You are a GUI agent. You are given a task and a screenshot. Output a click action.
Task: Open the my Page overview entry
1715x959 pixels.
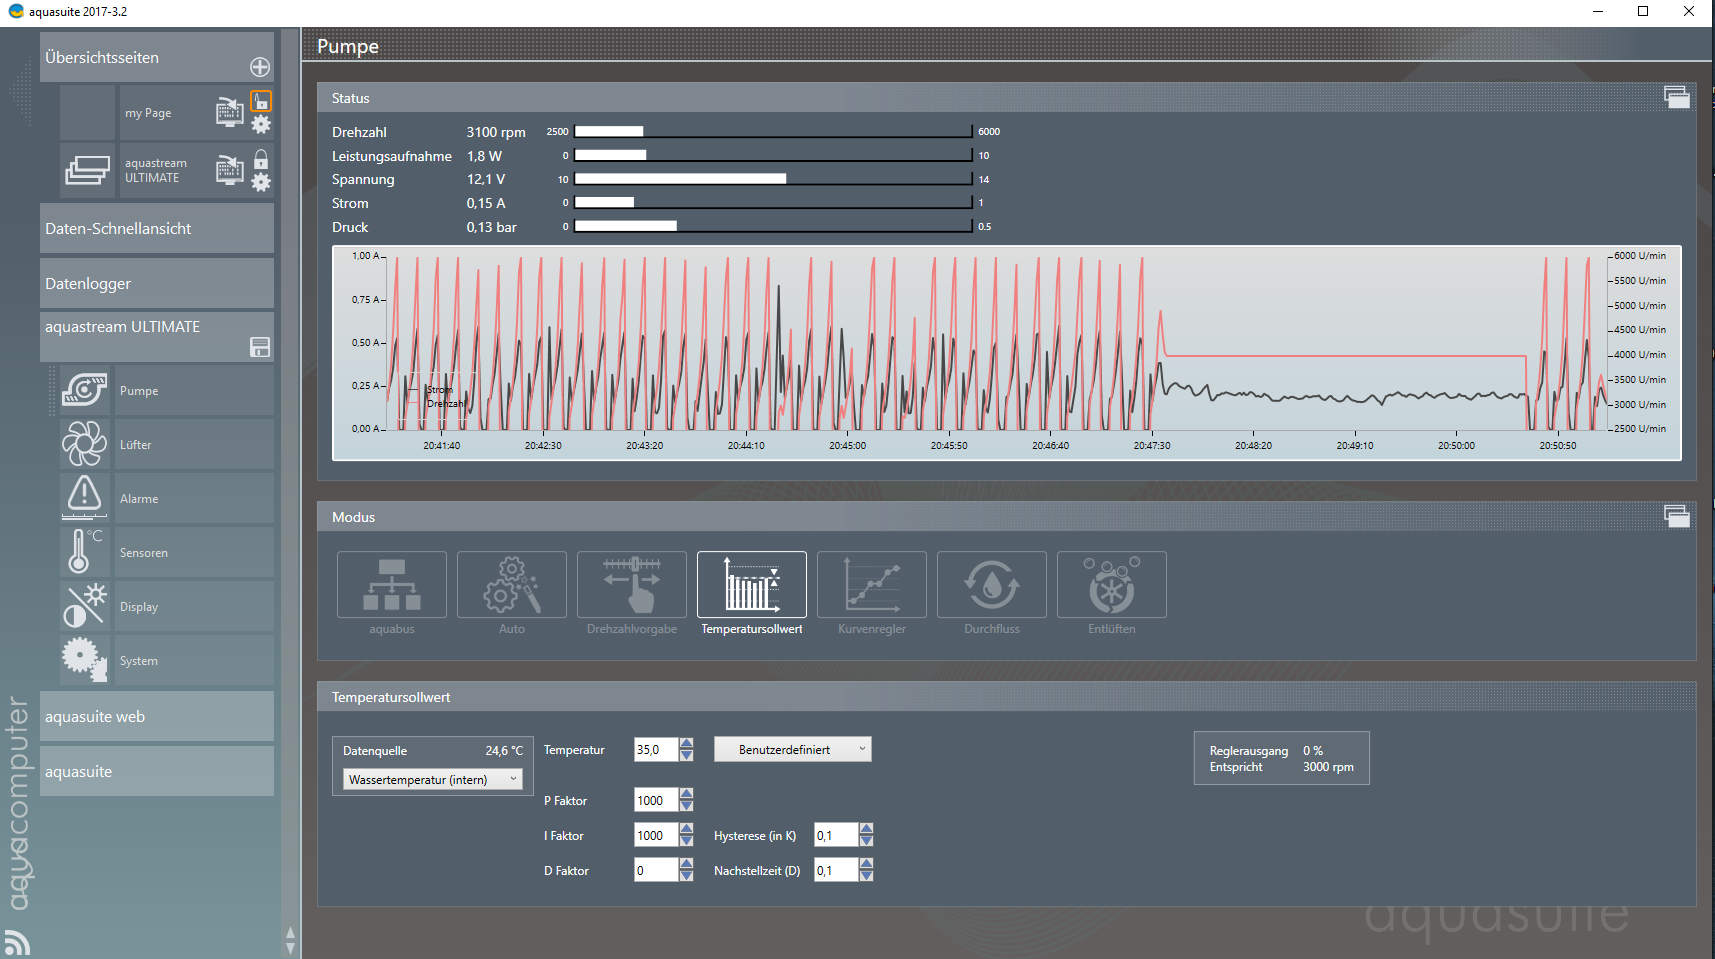click(x=148, y=113)
